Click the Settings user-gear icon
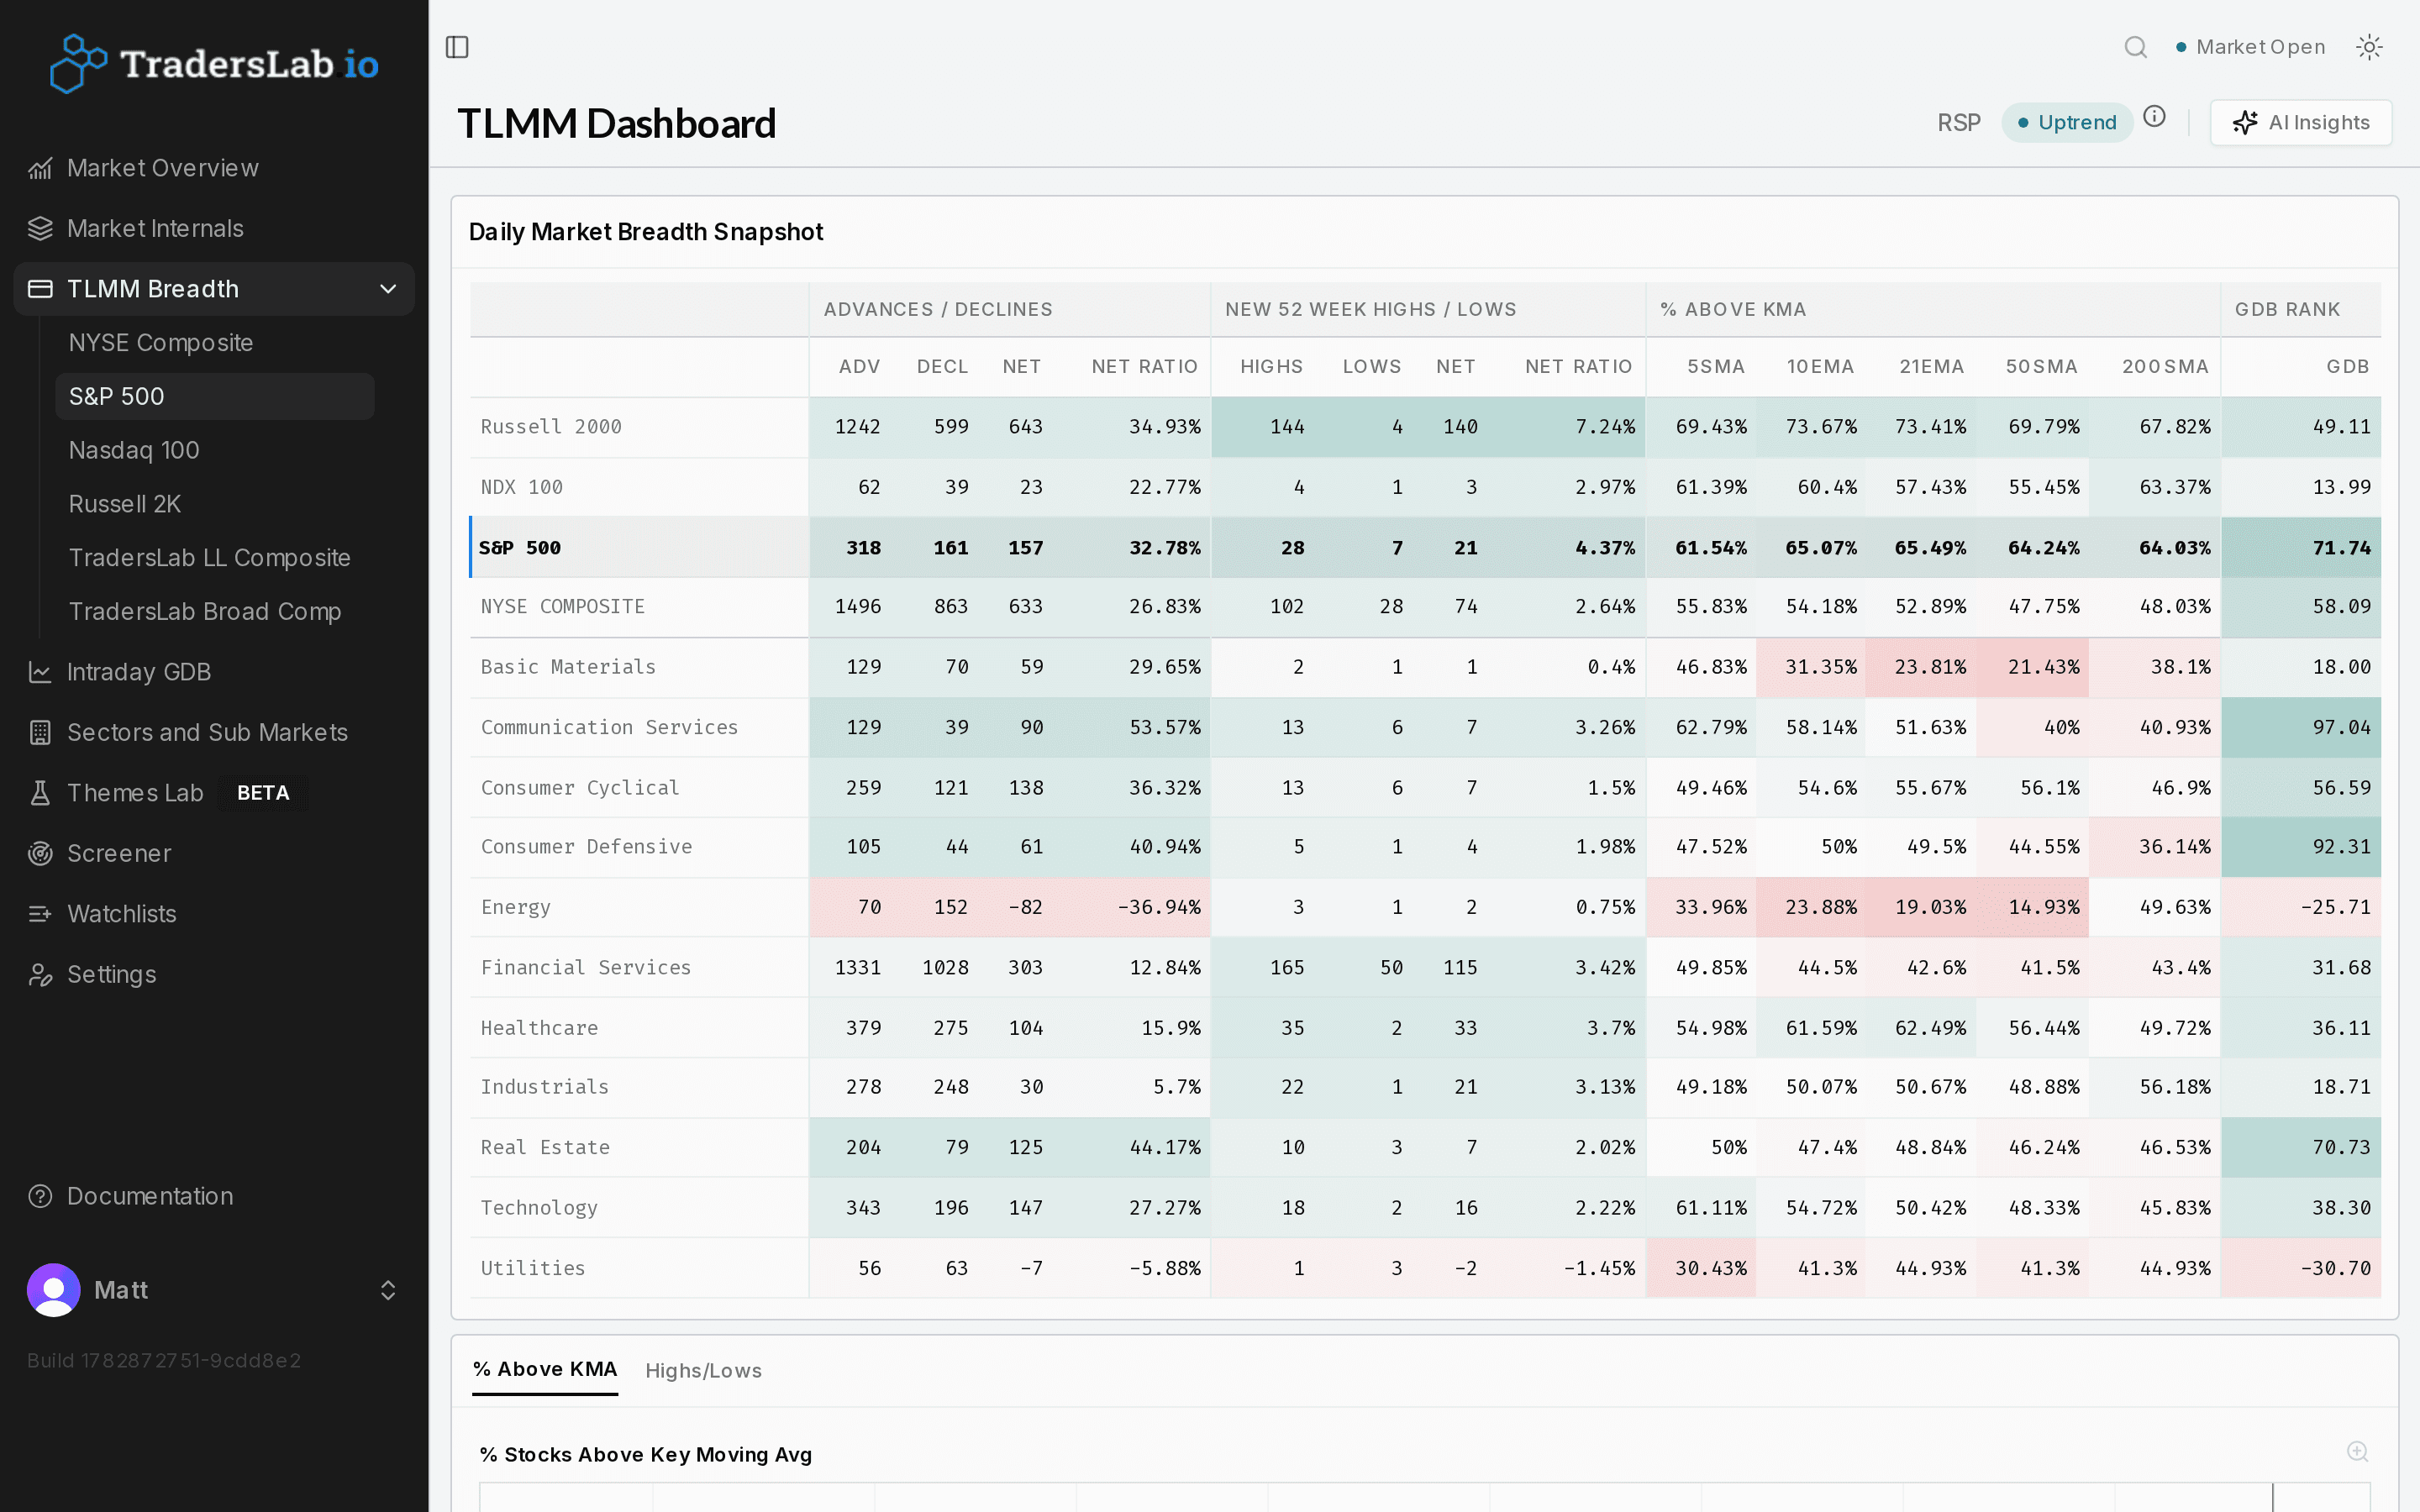The image size is (2420, 1512). 40,974
